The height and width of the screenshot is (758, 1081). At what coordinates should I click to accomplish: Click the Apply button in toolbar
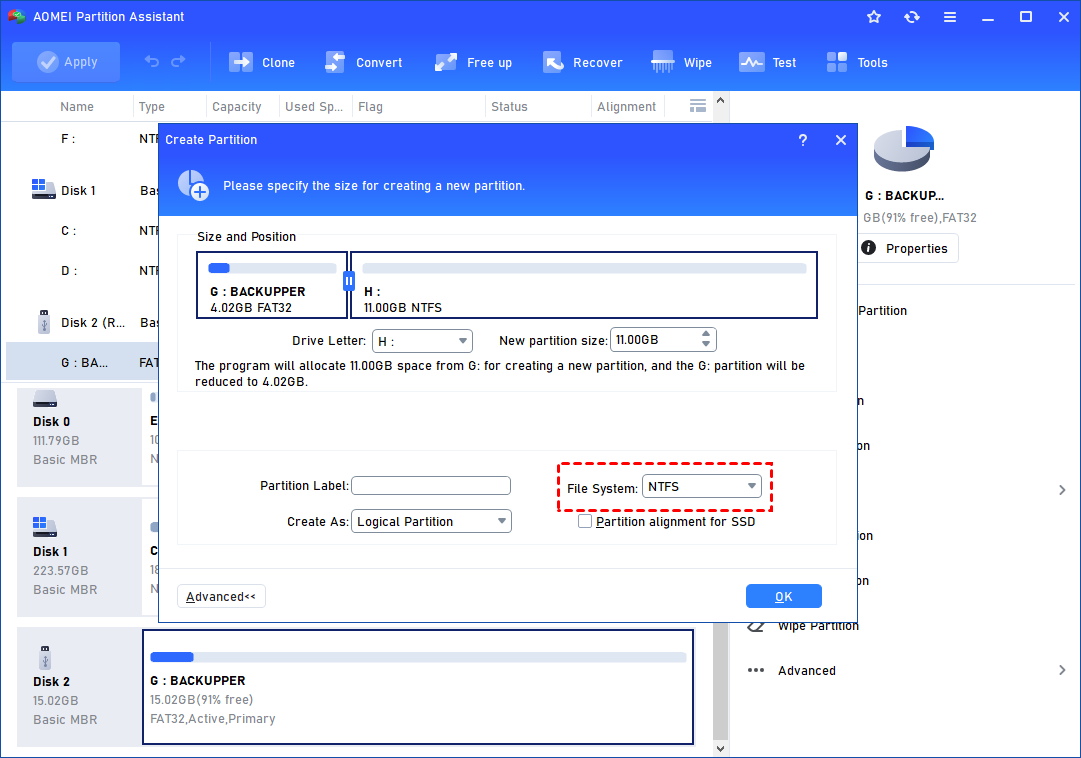coord(66,62)
